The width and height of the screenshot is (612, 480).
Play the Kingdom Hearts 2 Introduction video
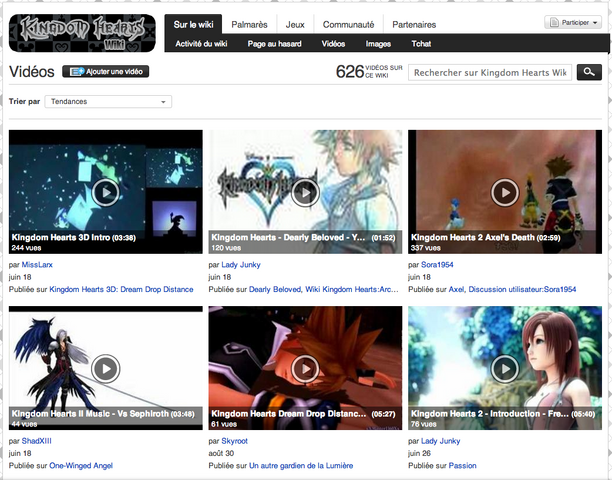click(505, 368)
